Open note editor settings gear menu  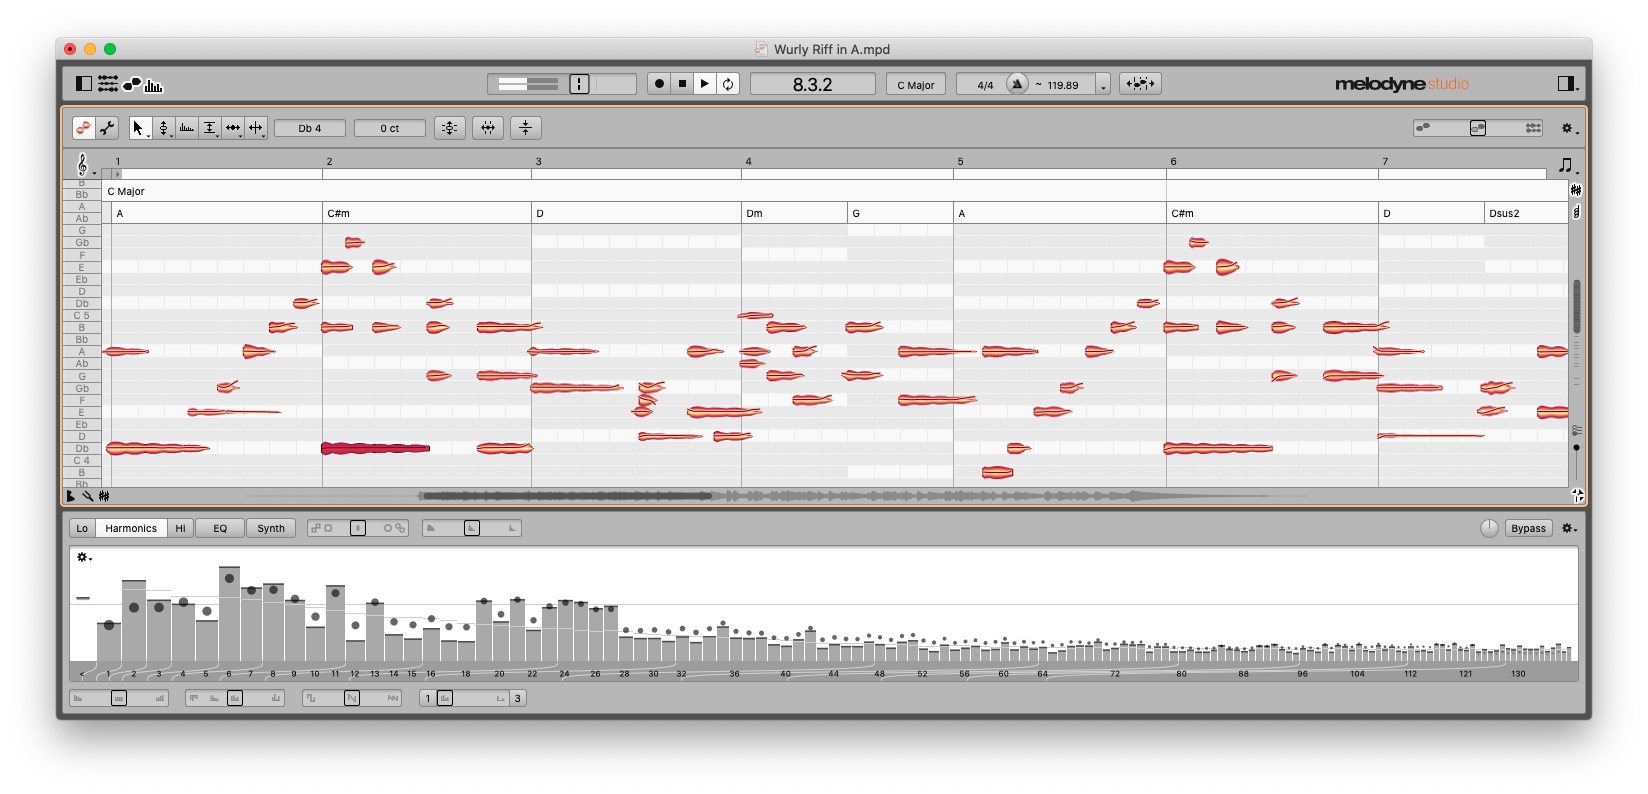tap(1568, 129)
